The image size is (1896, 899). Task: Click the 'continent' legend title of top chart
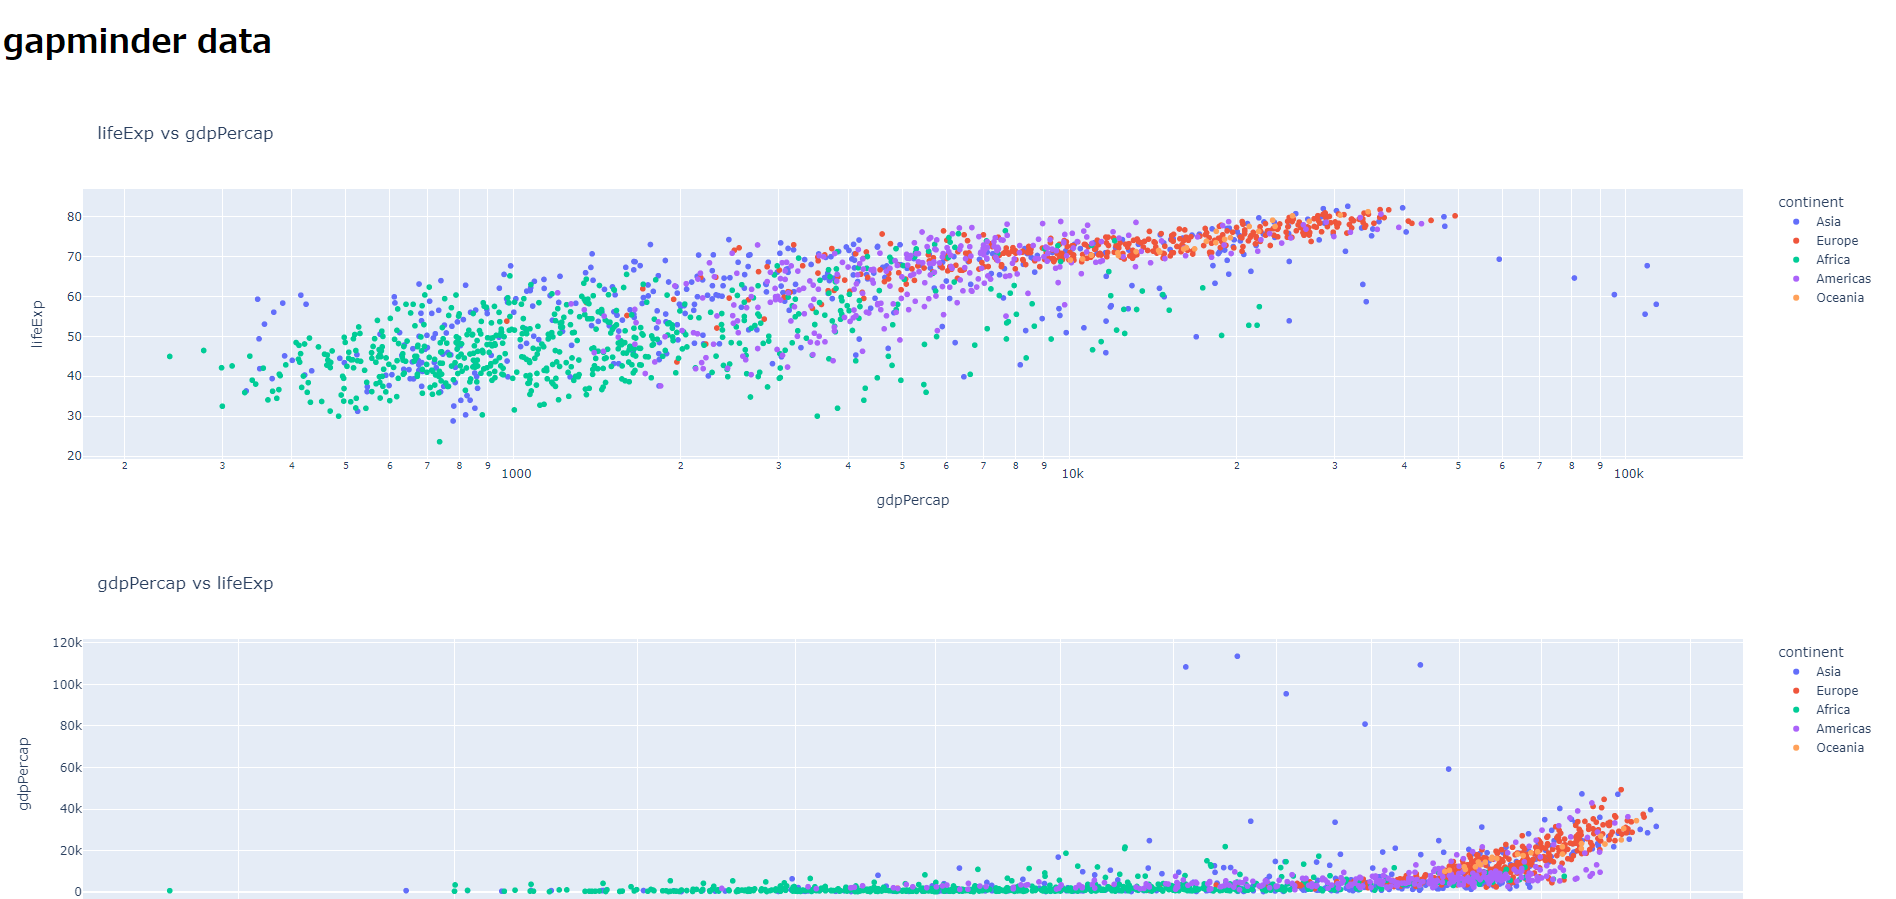[1810, 202]
